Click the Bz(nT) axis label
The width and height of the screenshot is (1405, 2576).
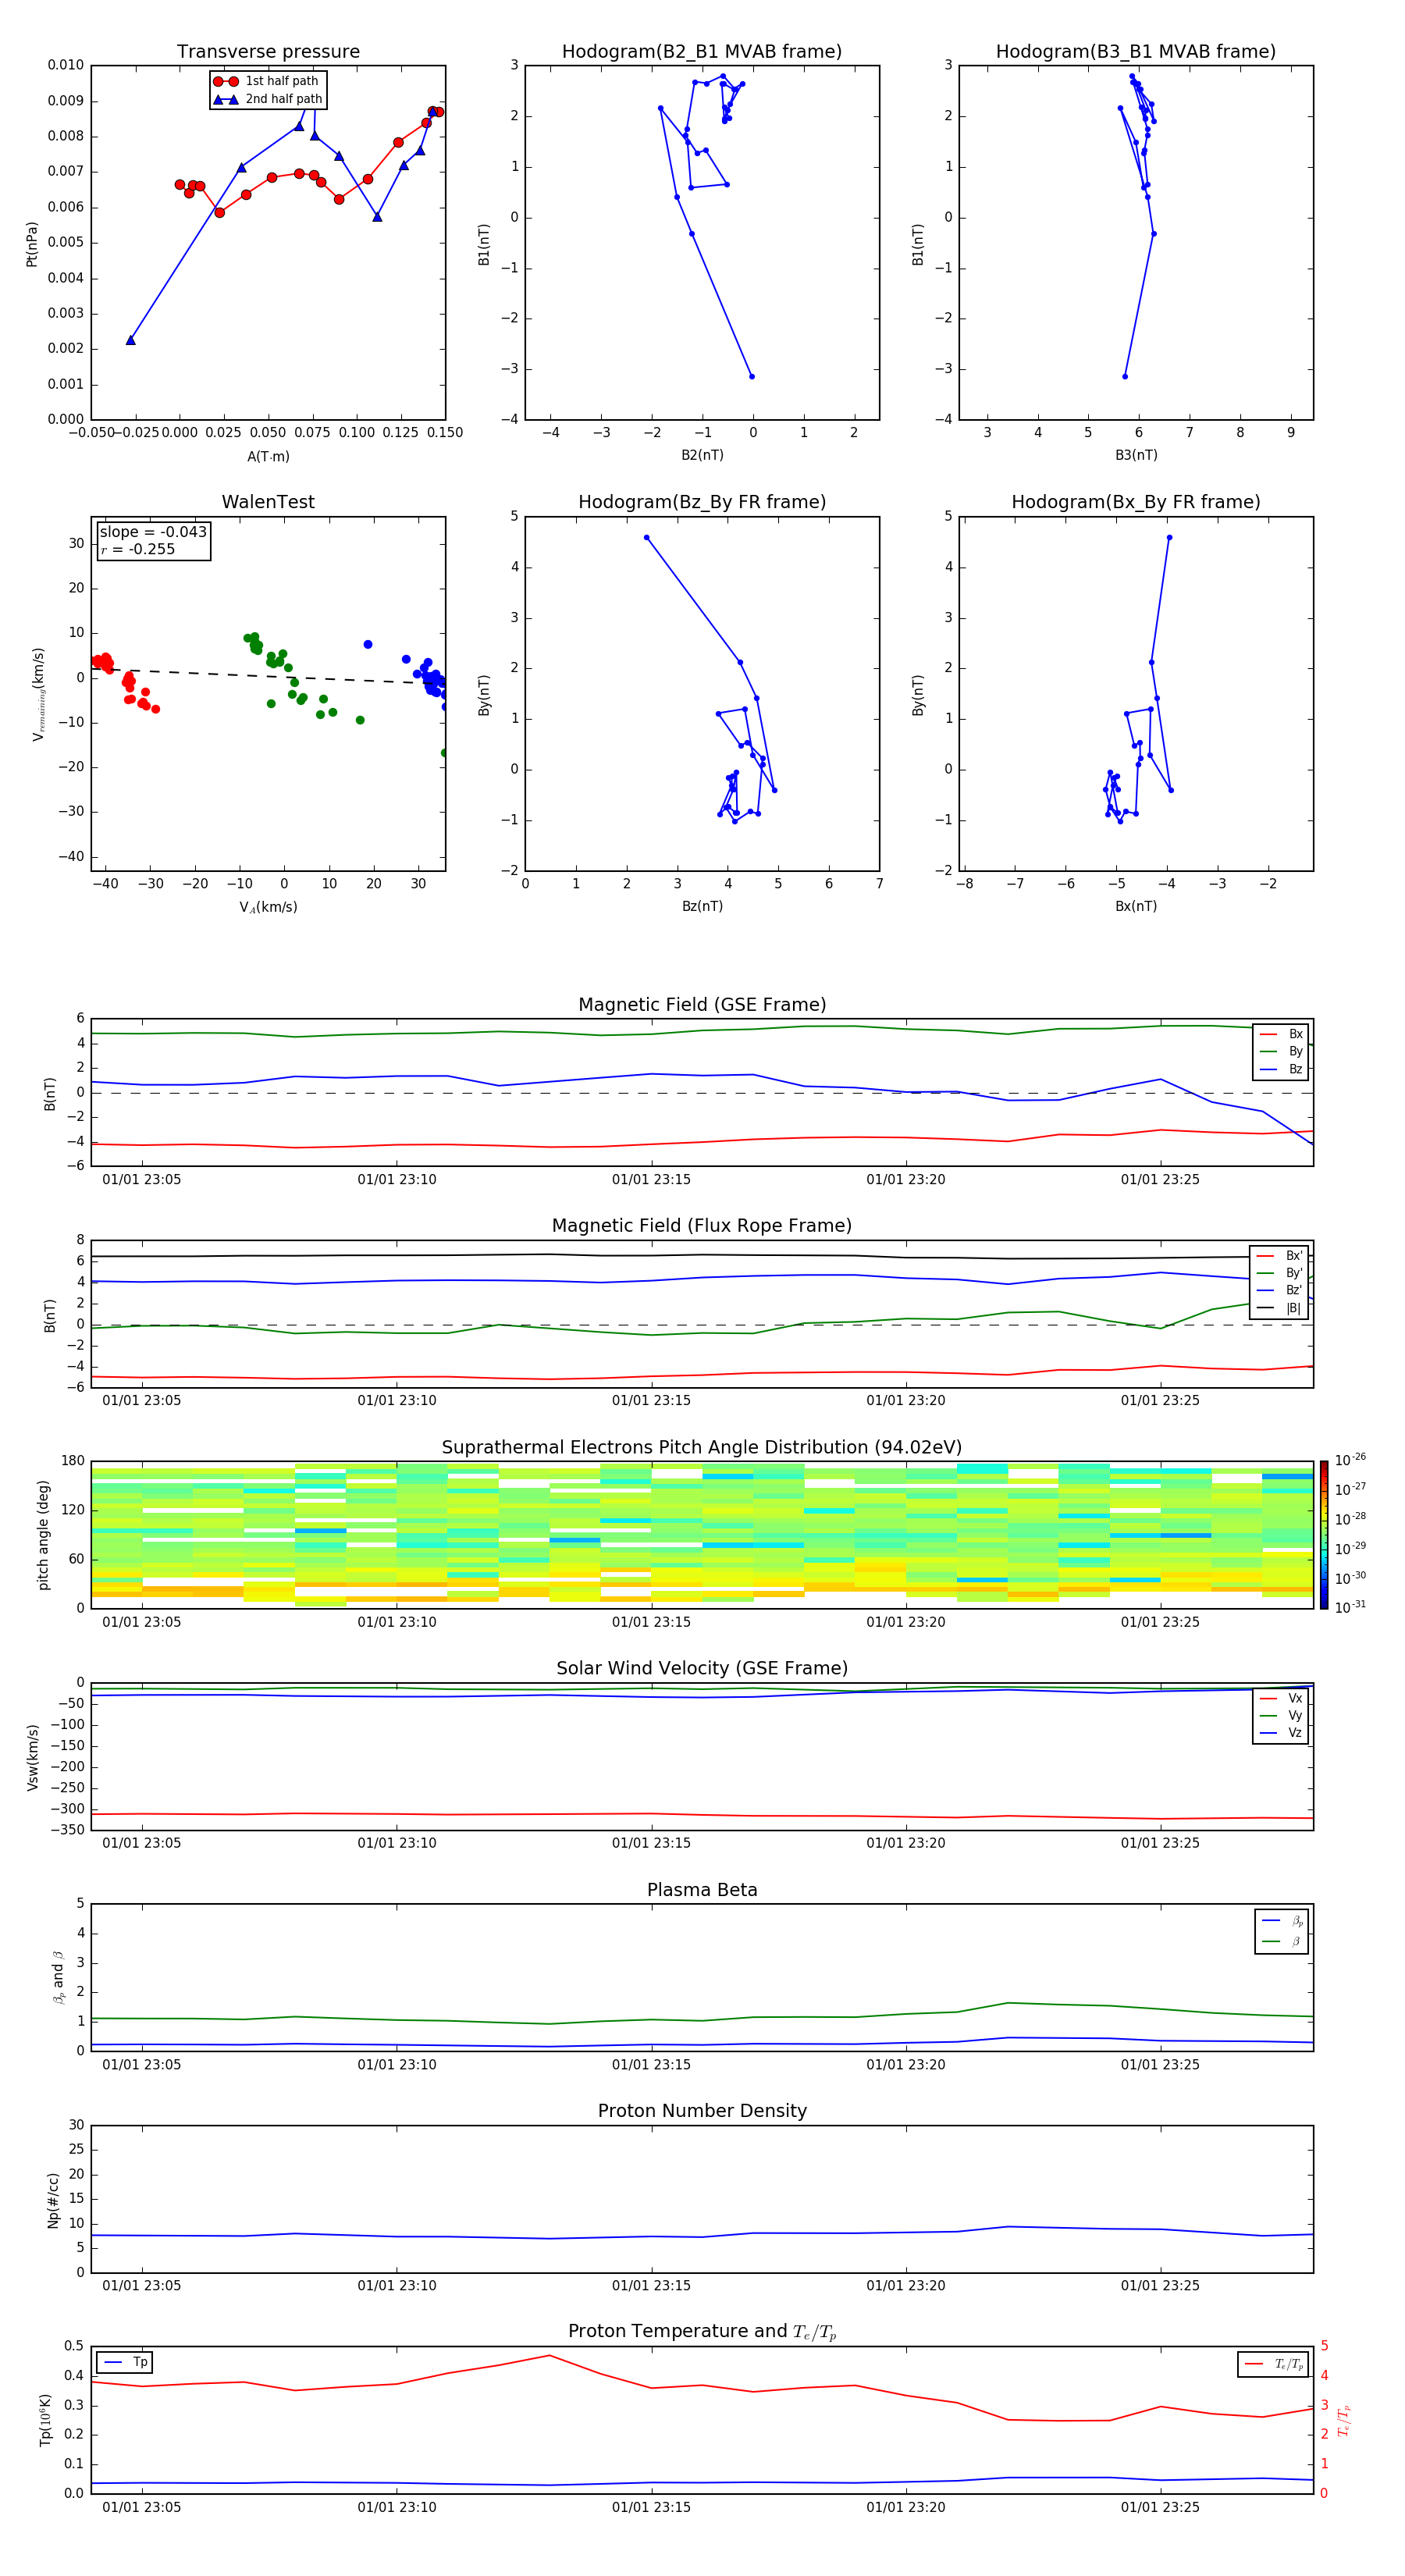tap(702, 906)
